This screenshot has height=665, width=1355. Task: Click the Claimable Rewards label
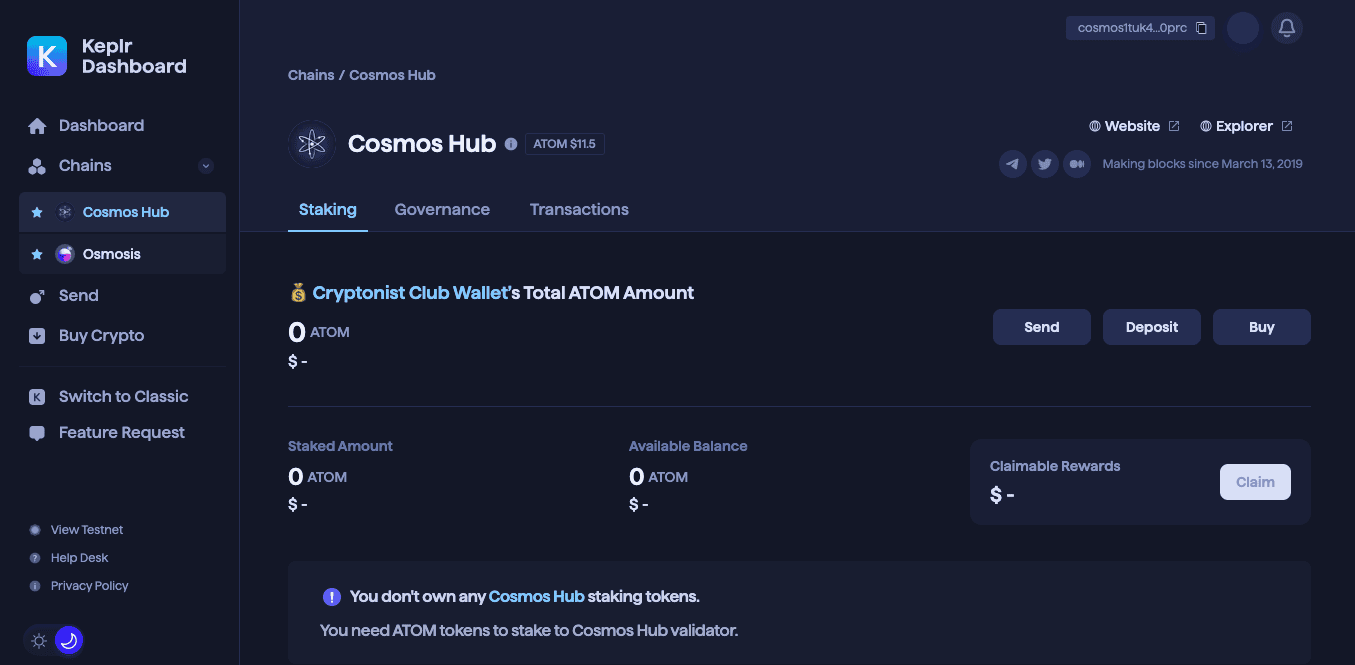(x=1055, y=466)
